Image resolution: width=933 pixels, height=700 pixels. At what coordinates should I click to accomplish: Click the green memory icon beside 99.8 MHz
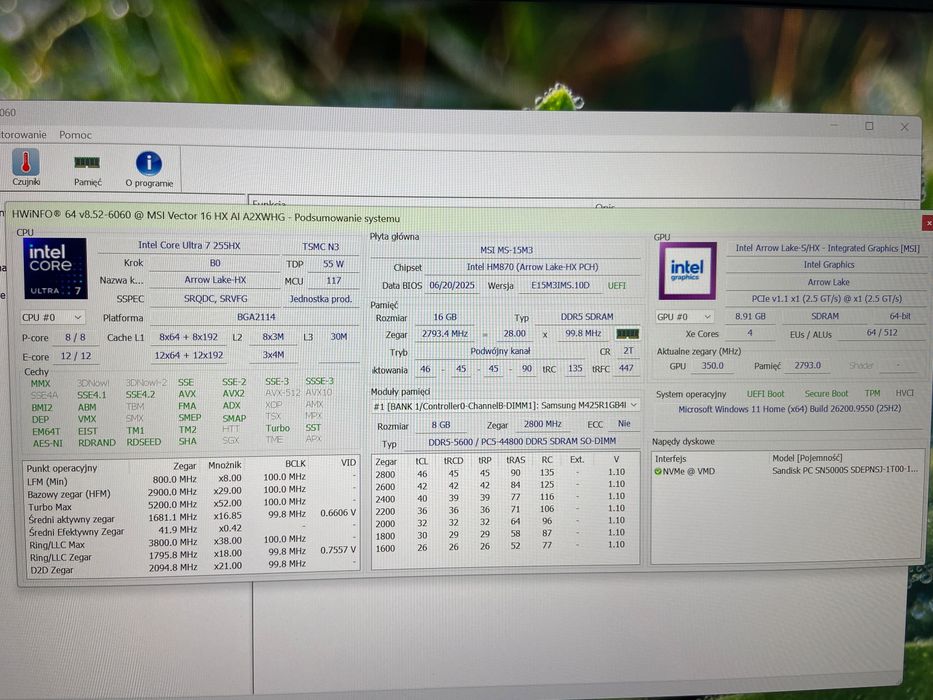(x=627, y=333)
